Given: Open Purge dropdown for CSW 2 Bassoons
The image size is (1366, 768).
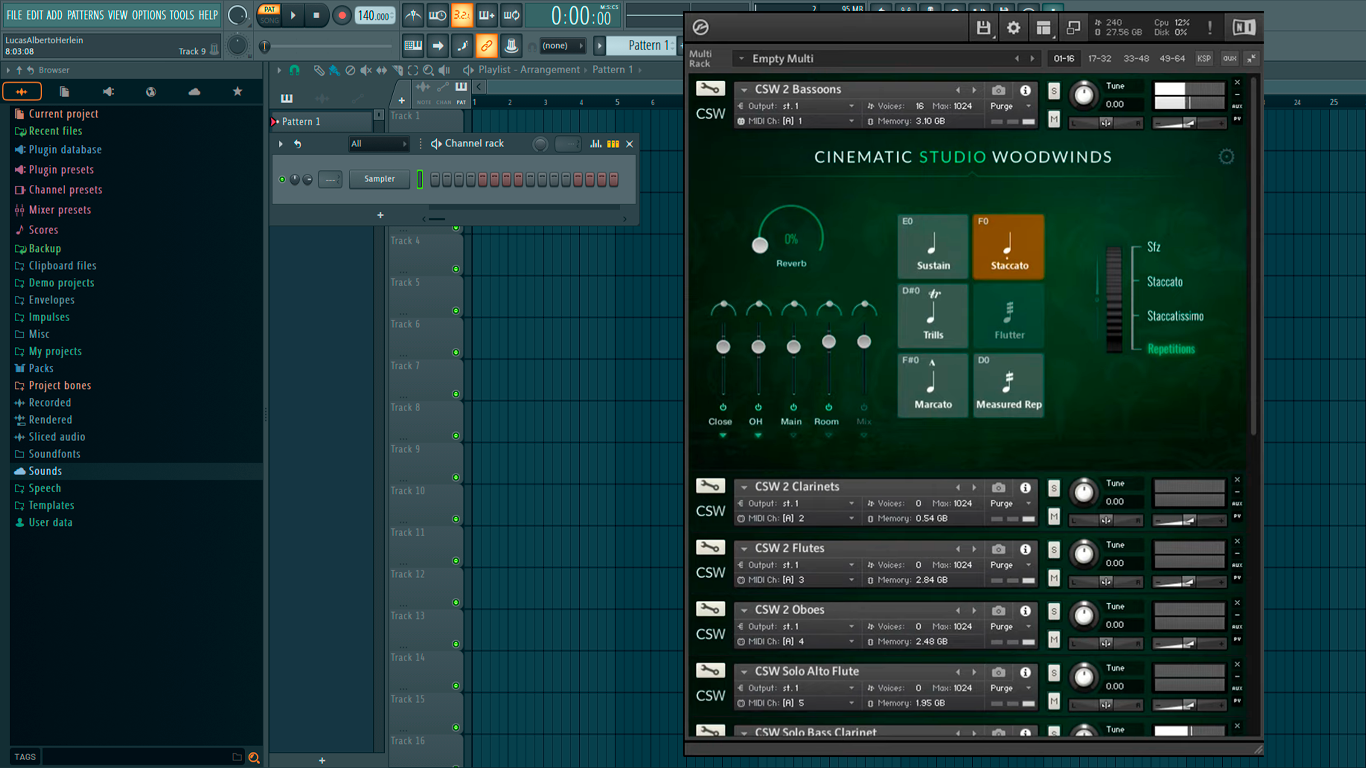Looking at the screenshot, I should coord(1011,106).
